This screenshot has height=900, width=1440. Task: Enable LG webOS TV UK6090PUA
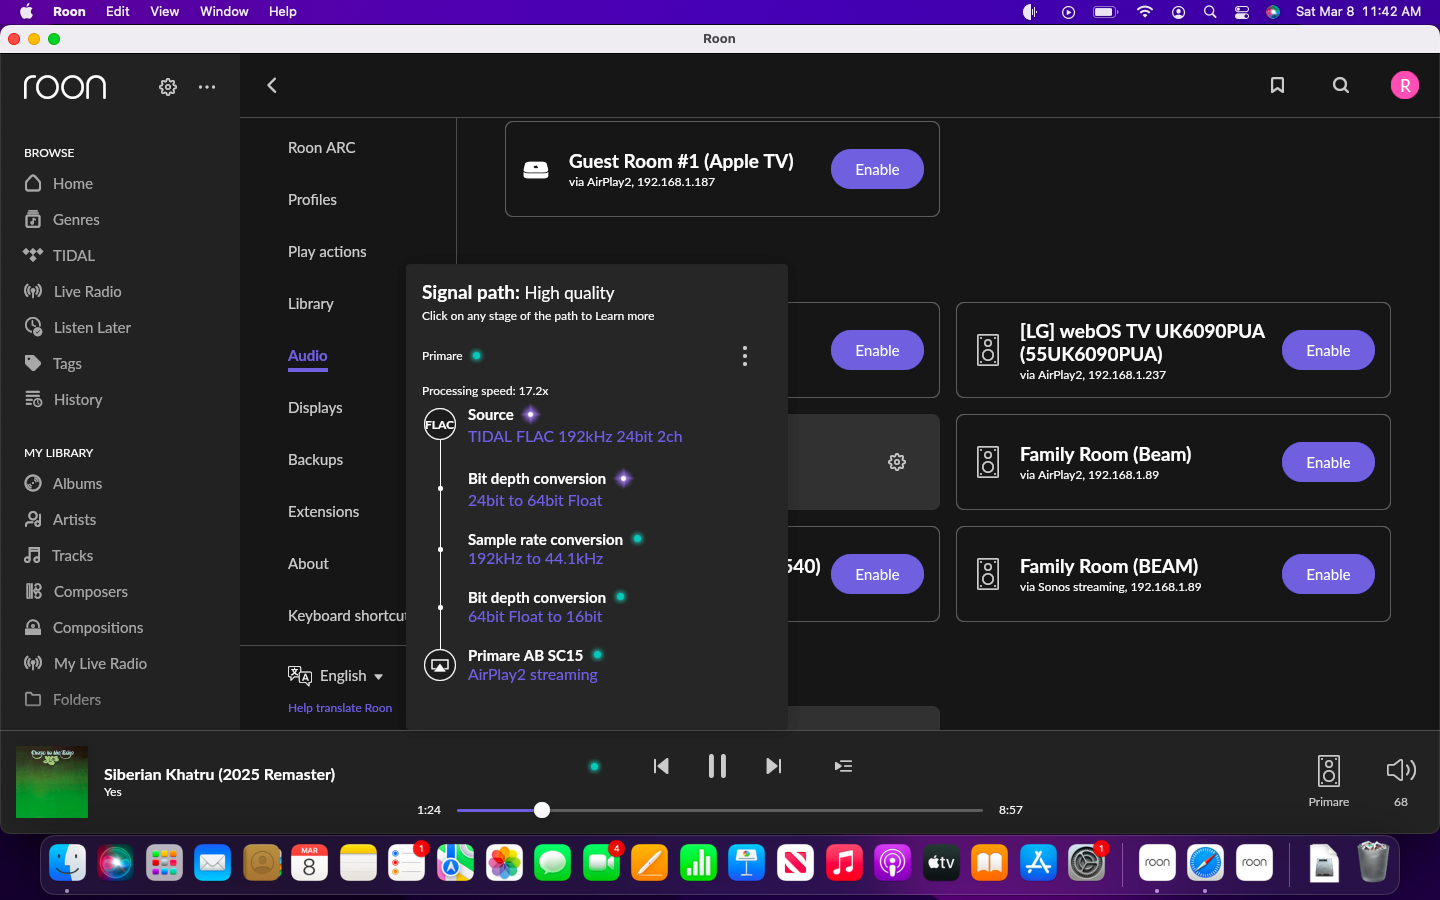[1328, 350]
